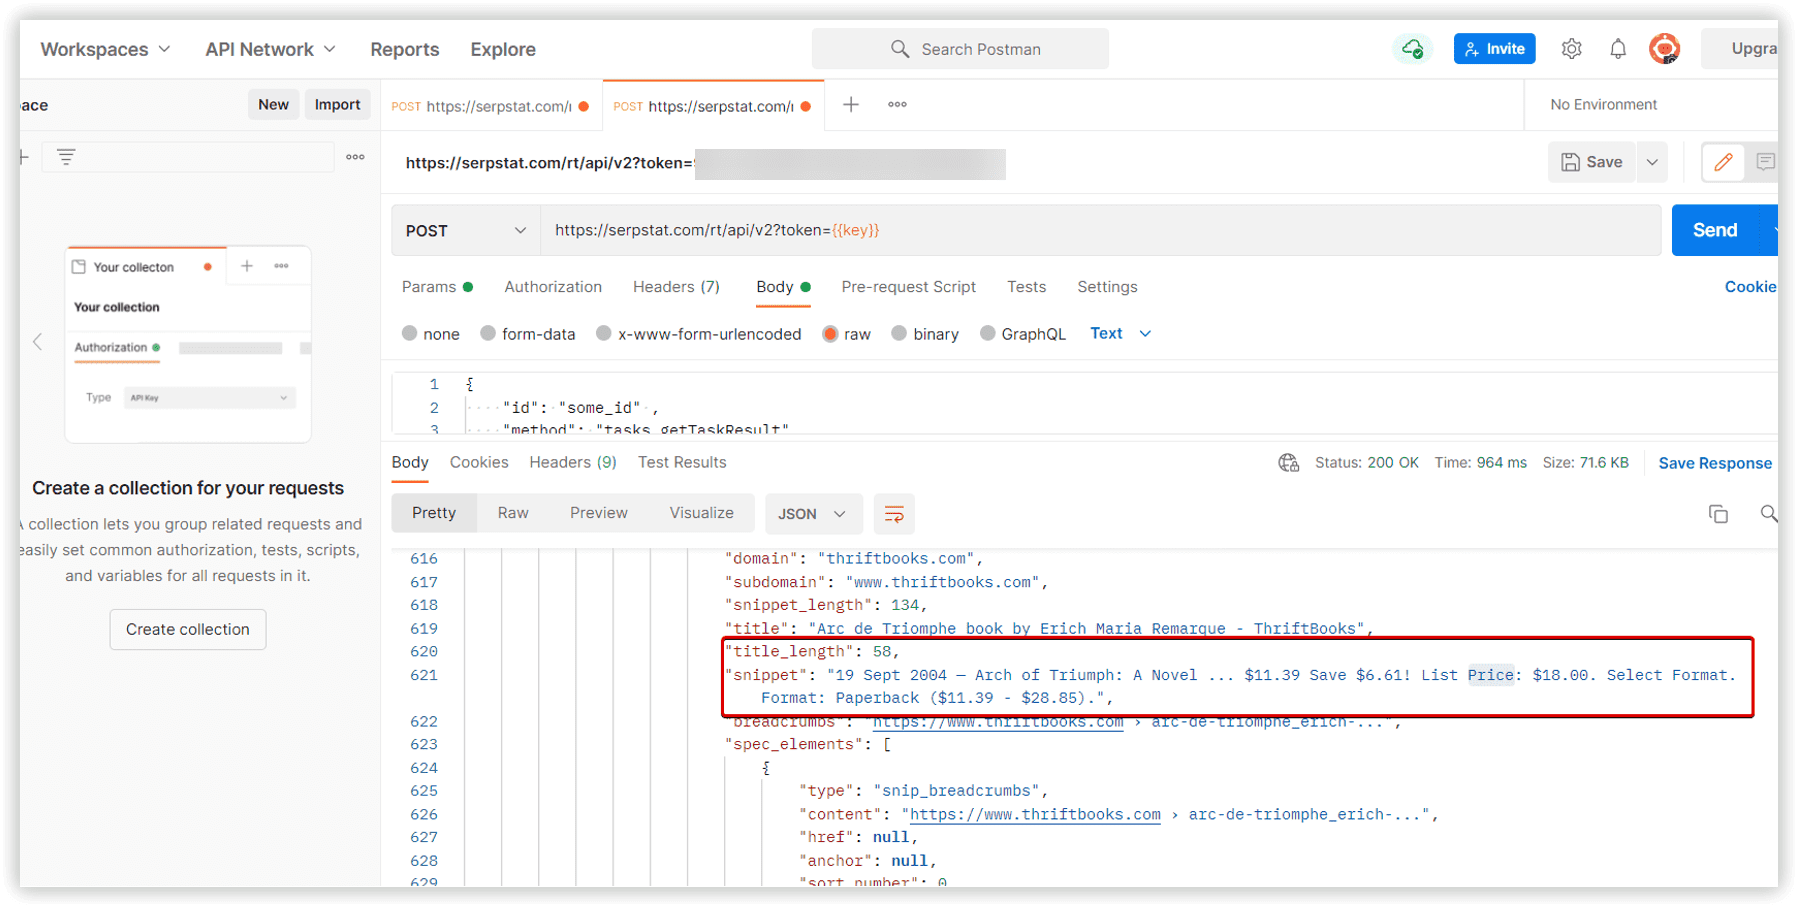Viewport: 1798px width, 907px height.
Task: Toggle word wrap in response viewer
Action: [894, 514]
